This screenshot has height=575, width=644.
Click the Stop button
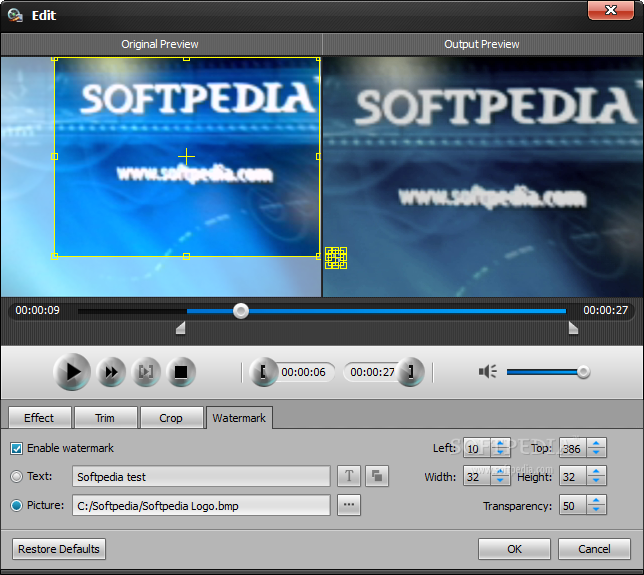coord(181,372)
